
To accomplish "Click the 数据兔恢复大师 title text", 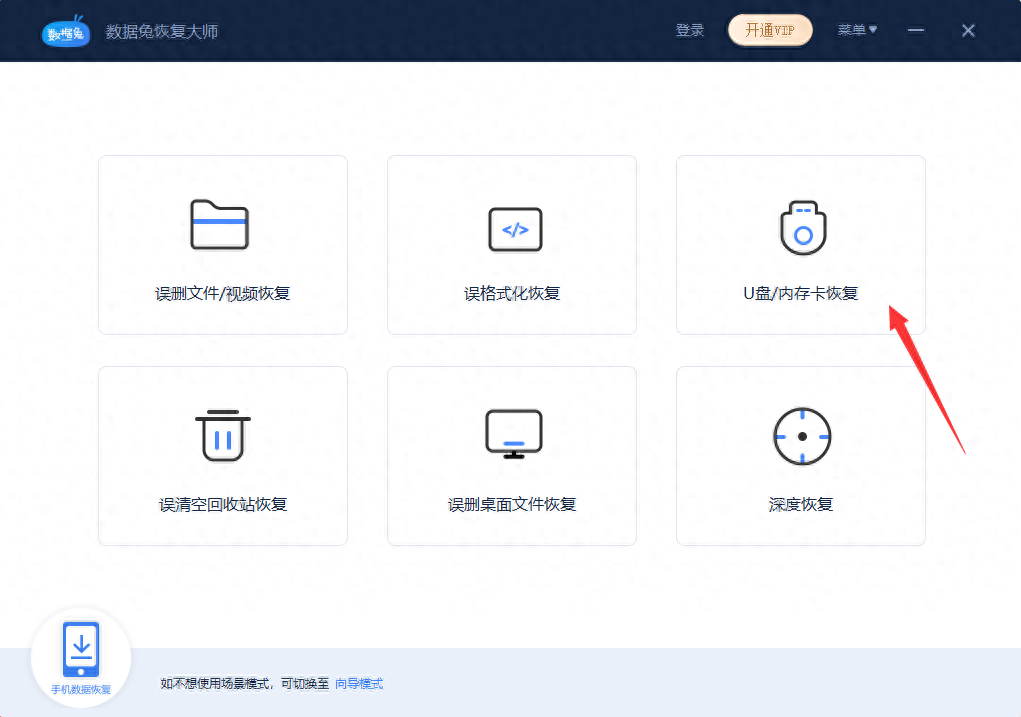I will coord(162,31).
